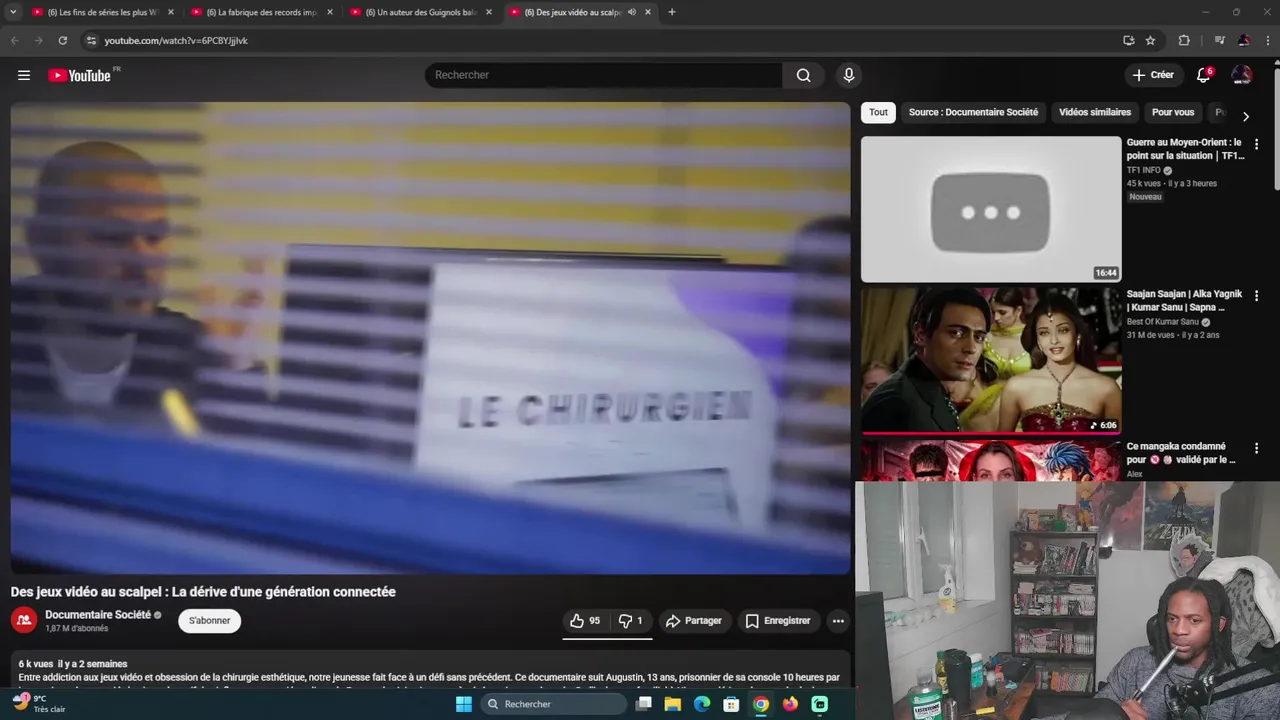1280x720 pixels.
Task: Open the YouTube hamburger guide menu
Action: [x=24, y=75]
